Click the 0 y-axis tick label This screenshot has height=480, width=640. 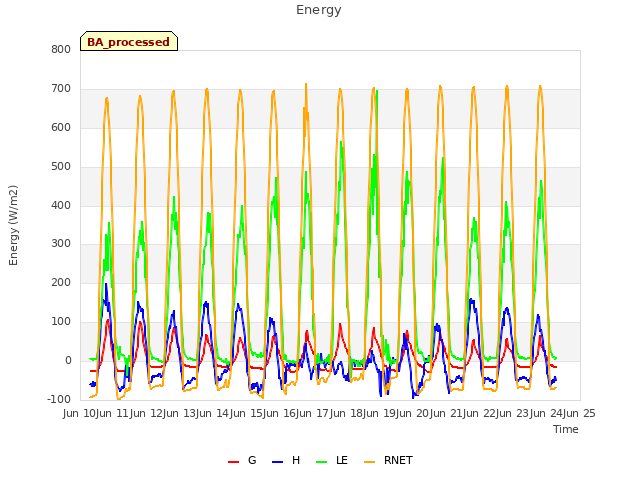click(x=68, y=360)
